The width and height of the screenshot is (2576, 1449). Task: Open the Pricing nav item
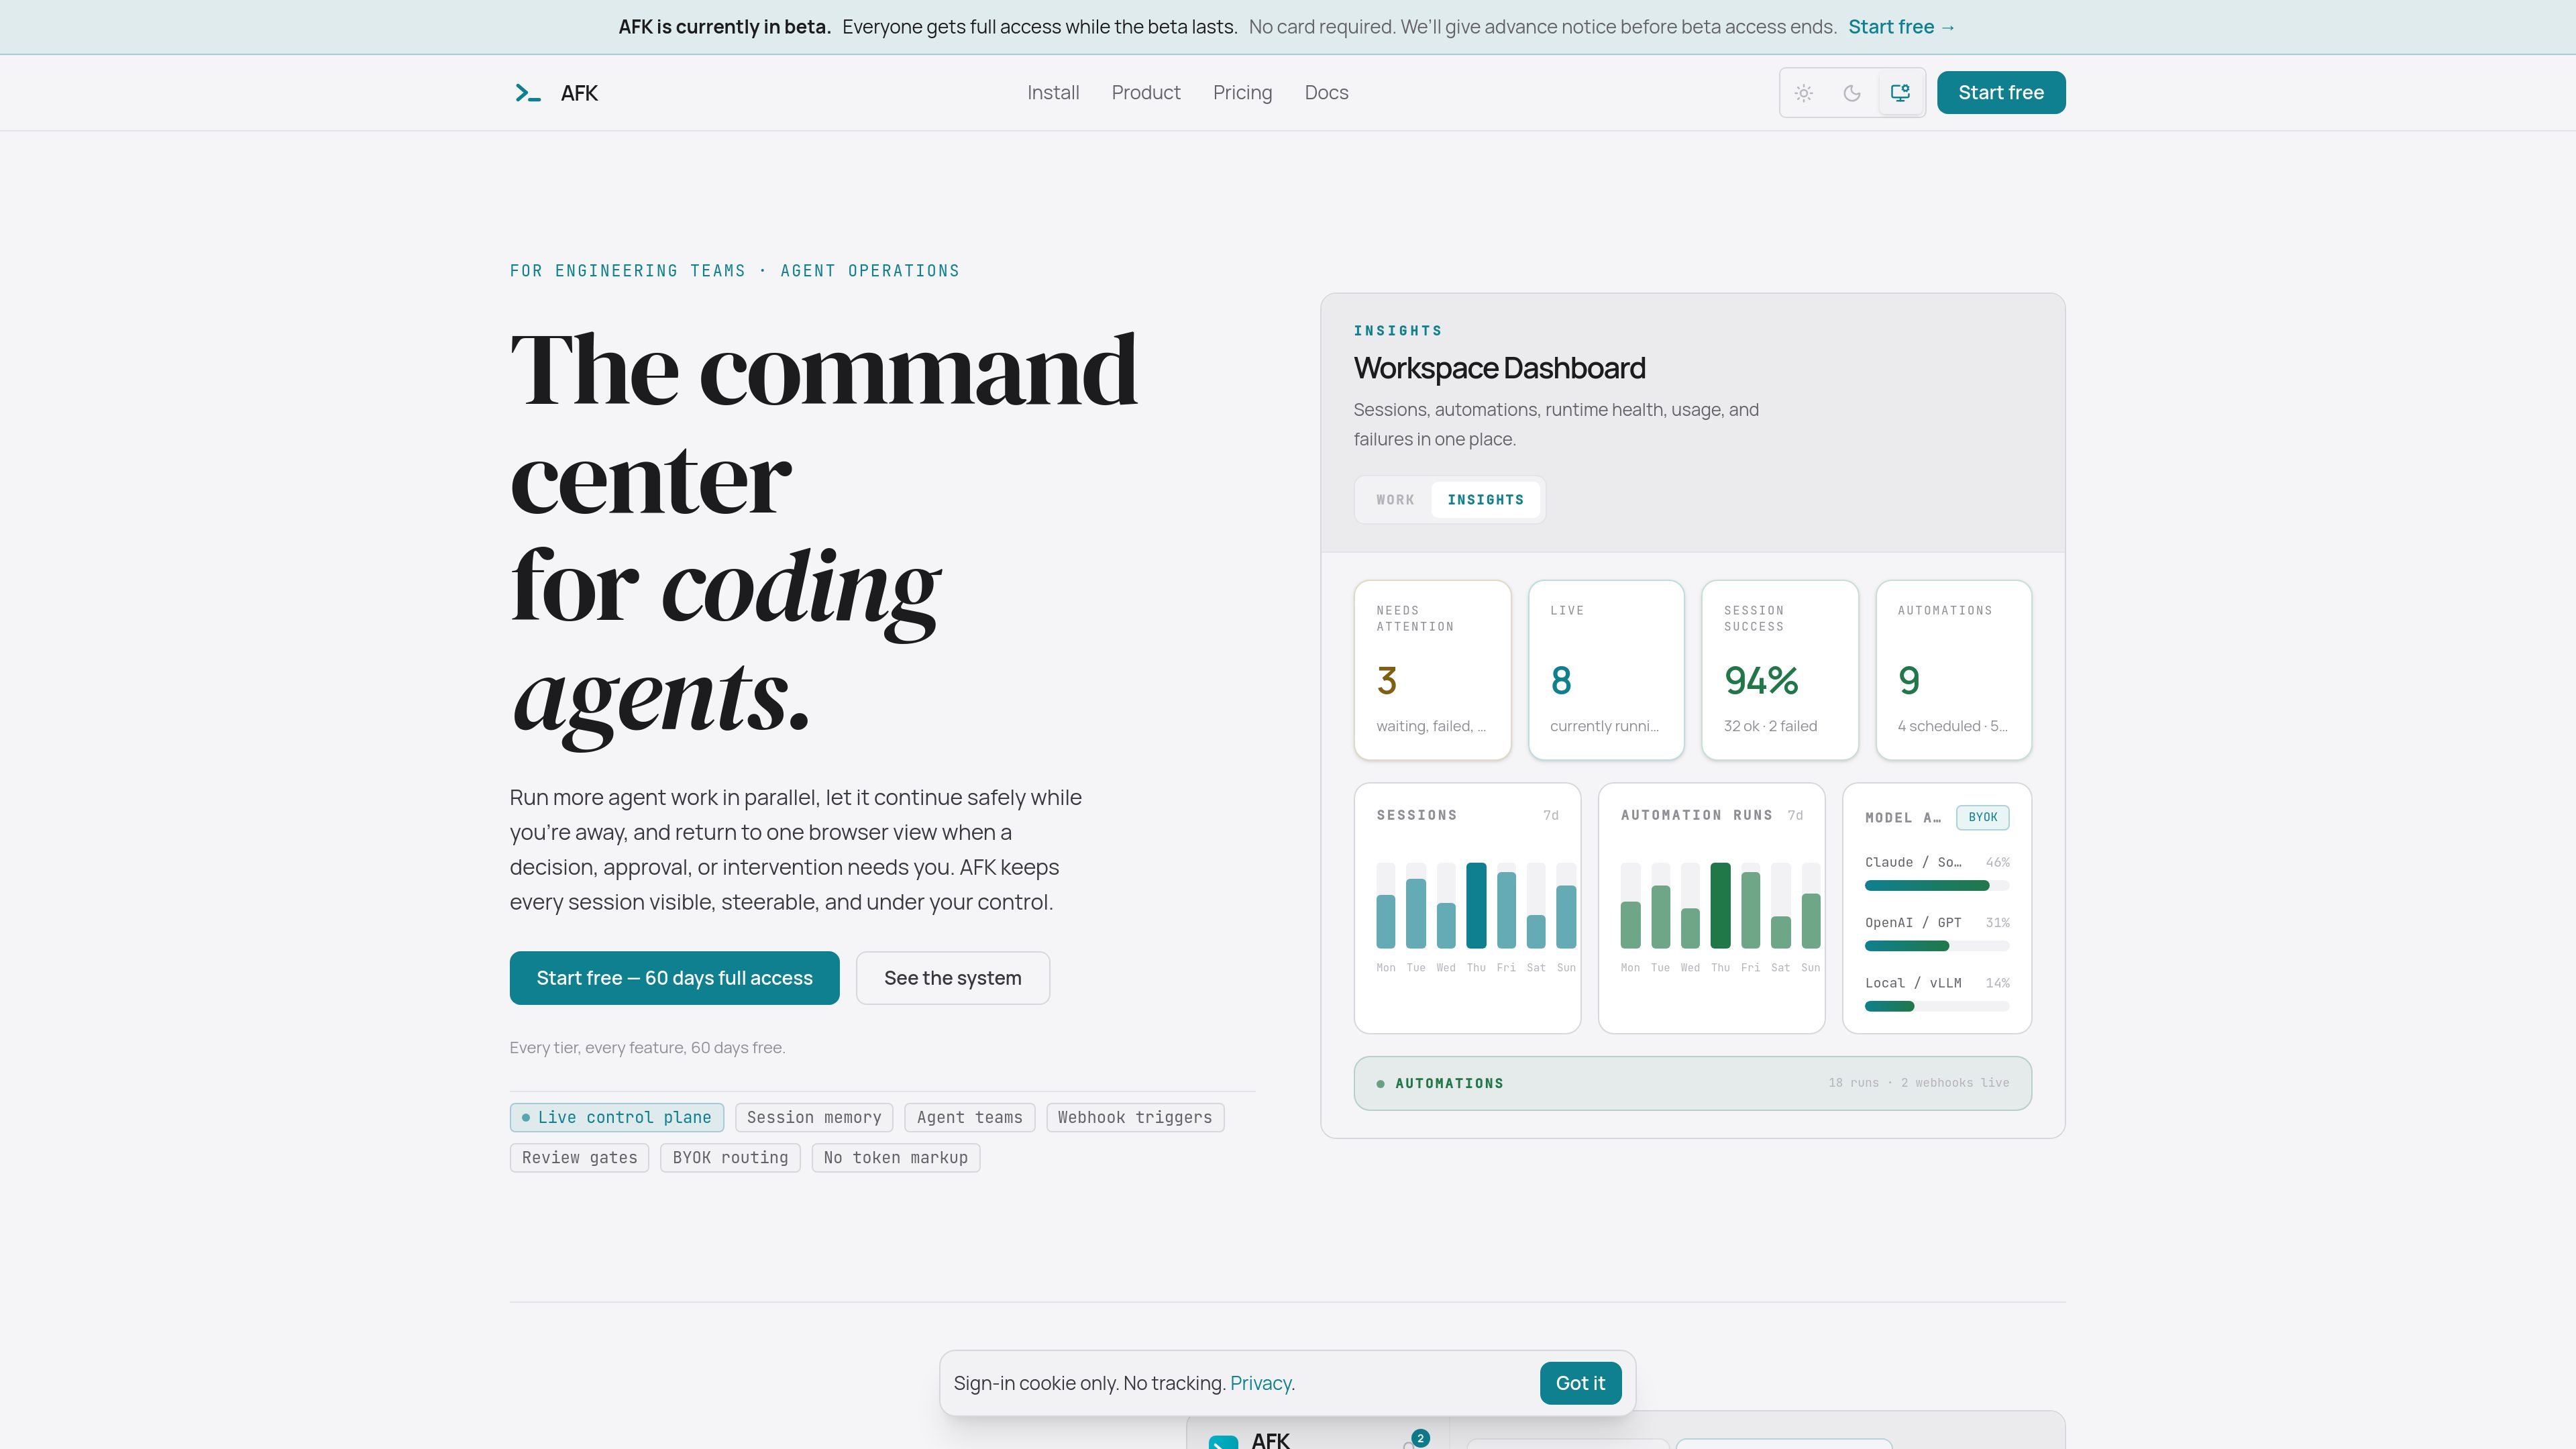[x=1242, y=93]
